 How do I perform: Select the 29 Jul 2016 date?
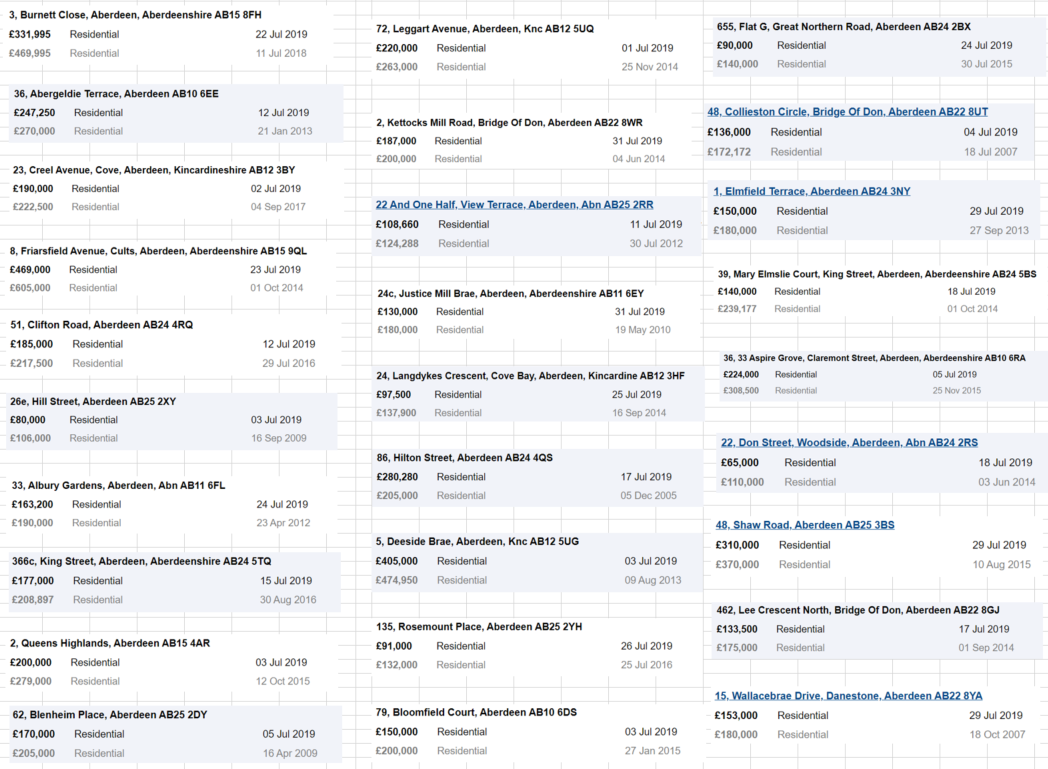tap(289, 363)
